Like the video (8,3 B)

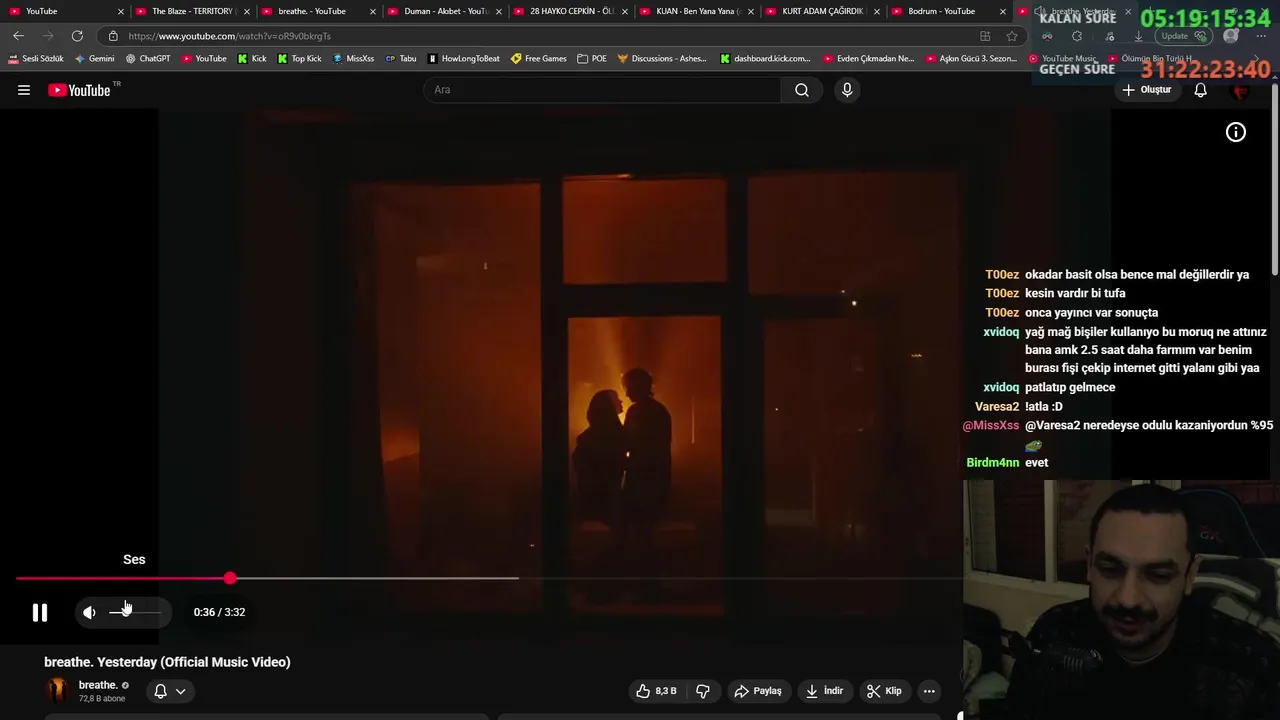[x=655, y=691]
